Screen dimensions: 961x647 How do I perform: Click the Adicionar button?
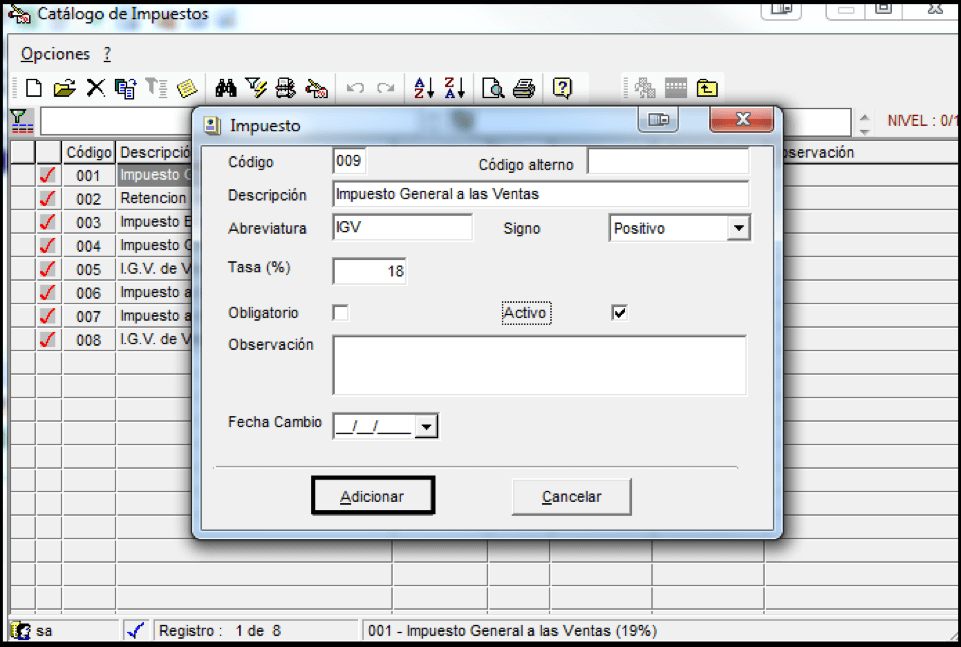click(373, 496)
